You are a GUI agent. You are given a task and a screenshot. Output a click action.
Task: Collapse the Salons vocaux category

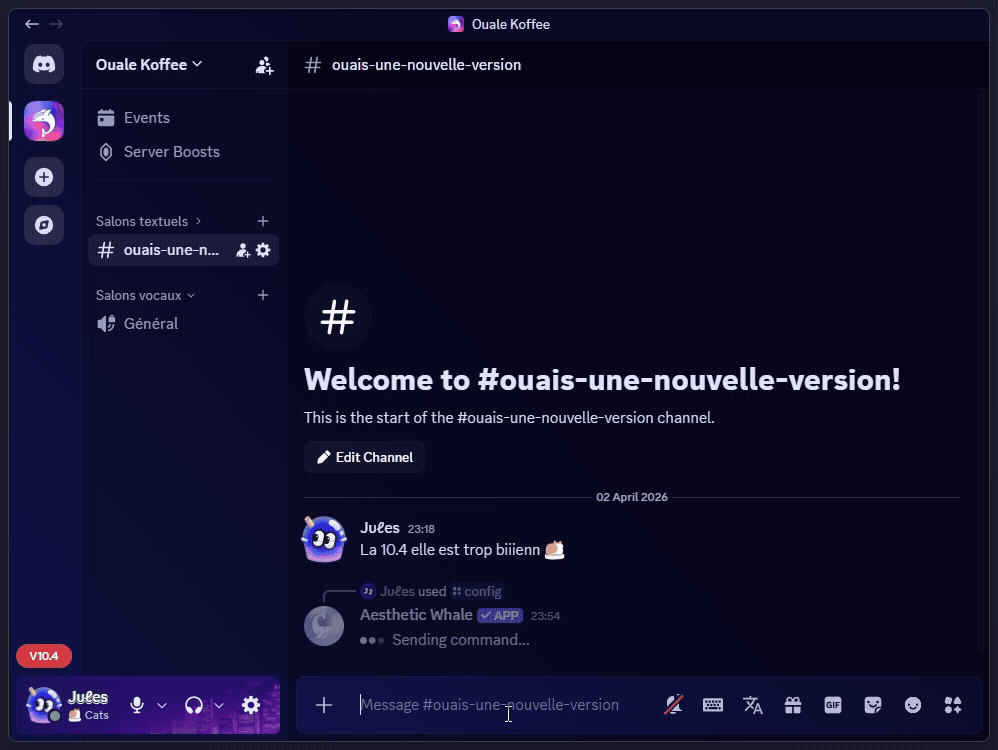pos(145,295)
